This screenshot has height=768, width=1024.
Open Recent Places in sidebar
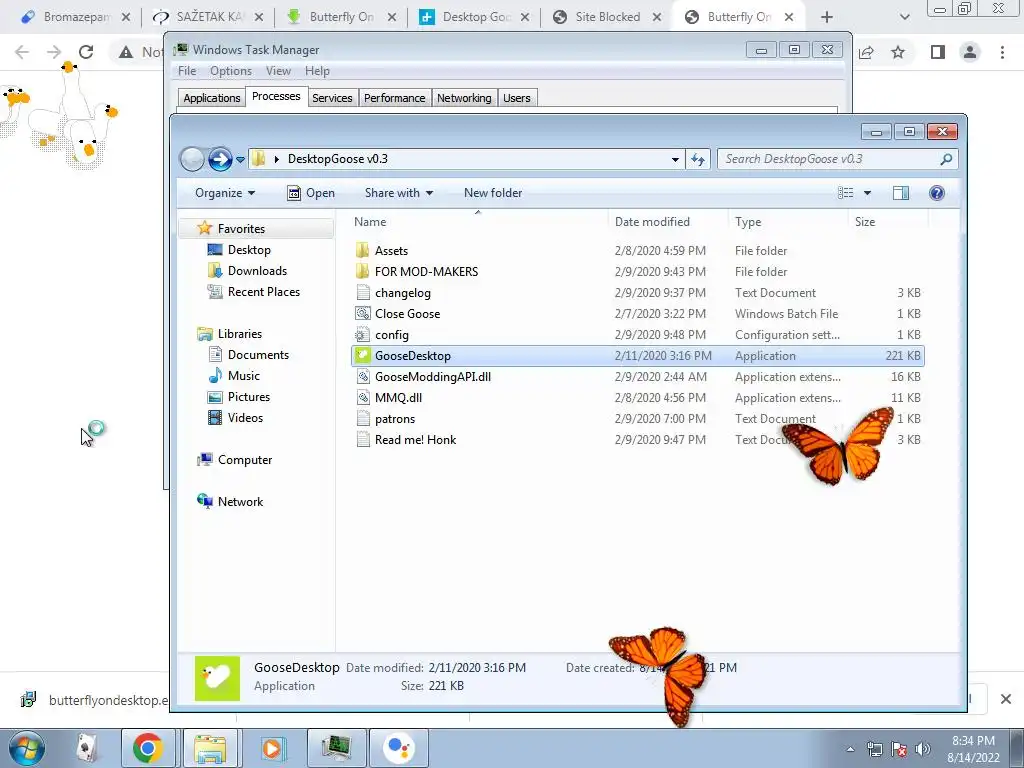pyautogui.click(x=263, y=292)
